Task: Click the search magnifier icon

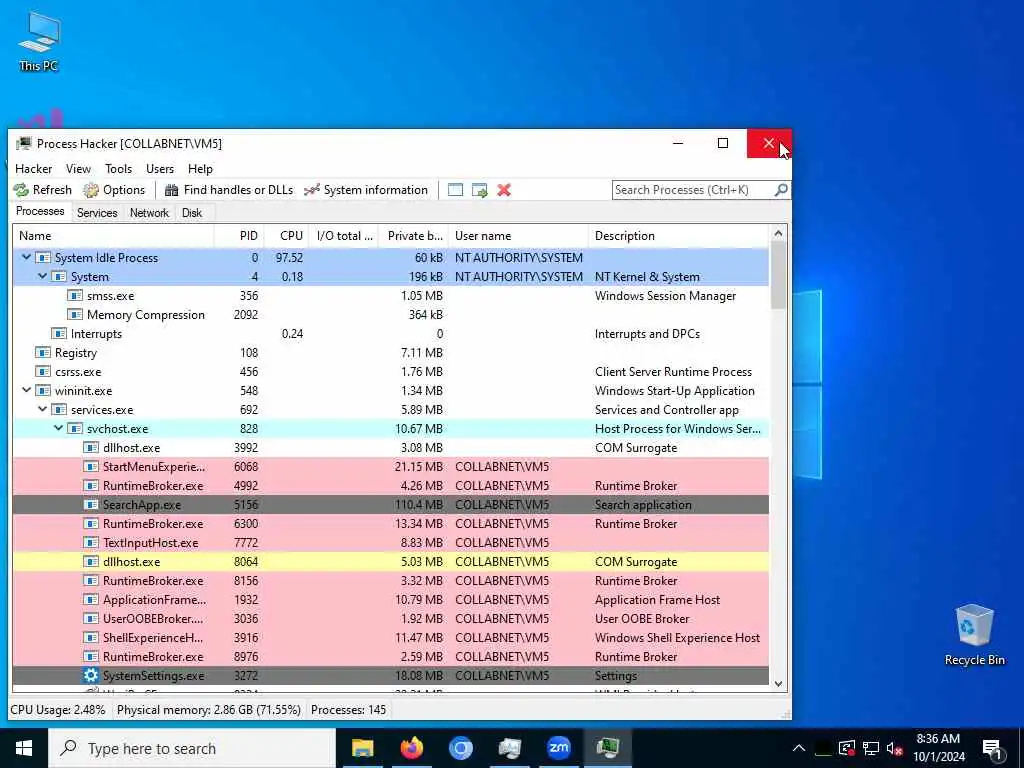Action: (781, 190)
